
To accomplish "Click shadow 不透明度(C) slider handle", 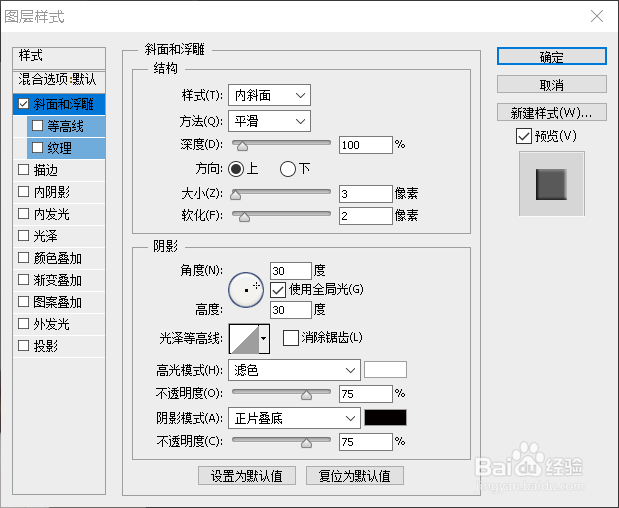I will tap(306, 443).
